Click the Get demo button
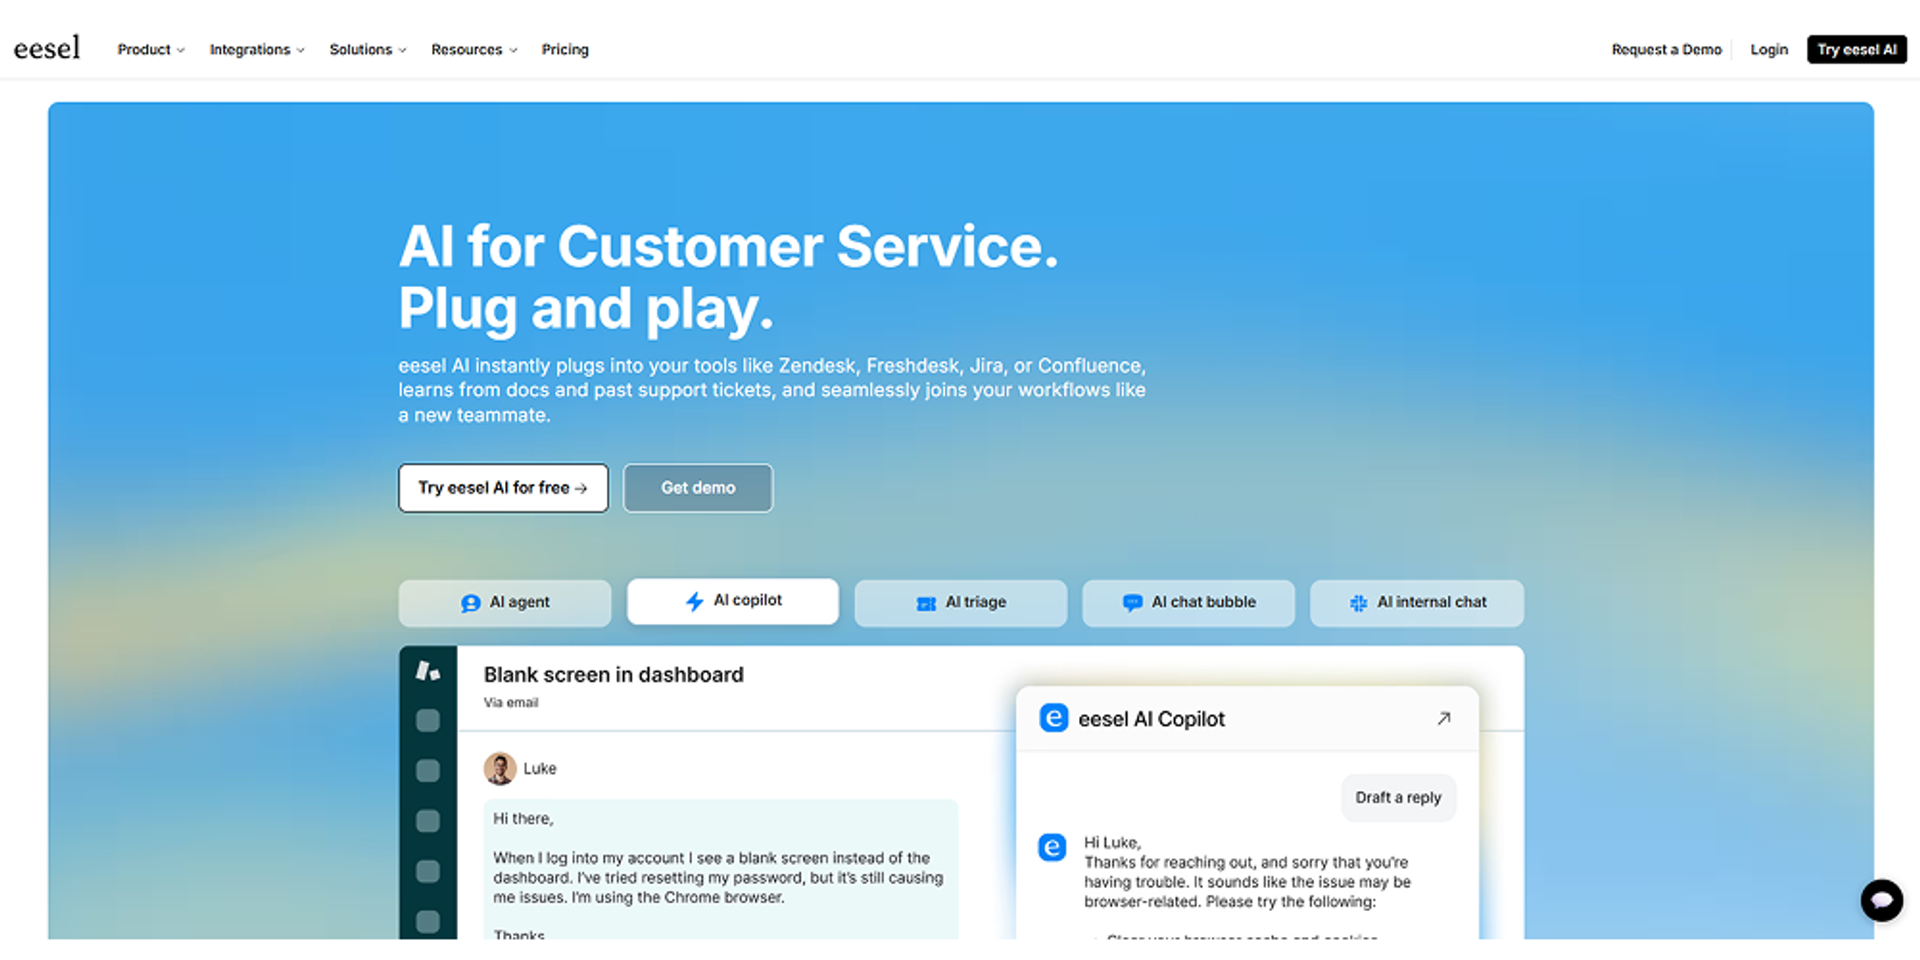The image size is (1920, 960). pos(698,488)
